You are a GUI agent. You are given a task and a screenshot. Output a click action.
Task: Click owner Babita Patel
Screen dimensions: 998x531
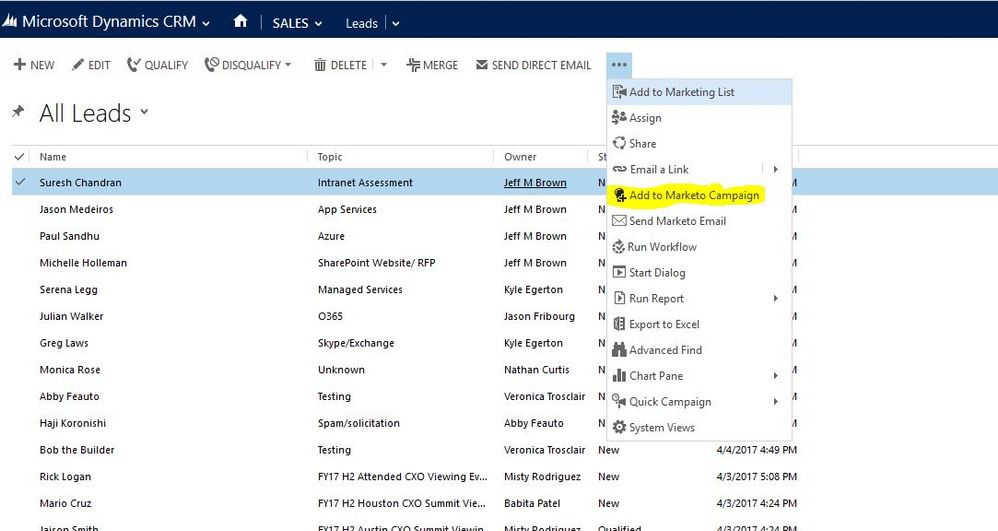pos(532,504)
